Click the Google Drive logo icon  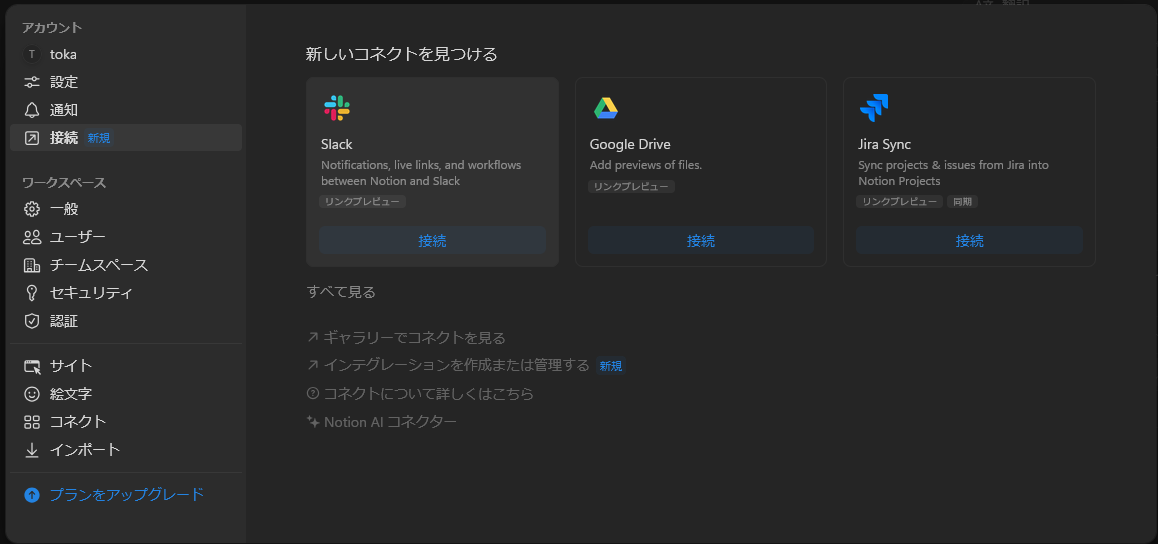click(x=606, y=109)
